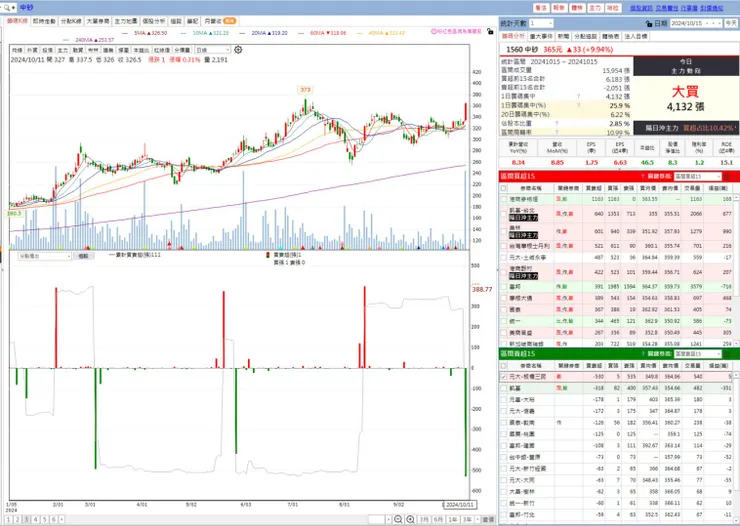740x526 pixels.
Task: Click the 隔日沖主力 badge under 港商野村
Action: pyautogui.click(x=523, y=276)
